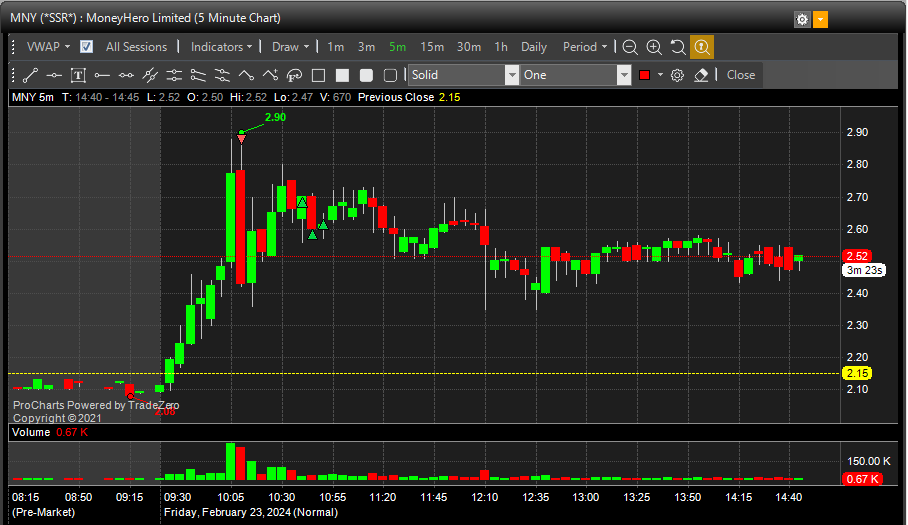Click the yellow 2.15 previous close tag
This screenshot has width=908, height=525.
[857, 373]
